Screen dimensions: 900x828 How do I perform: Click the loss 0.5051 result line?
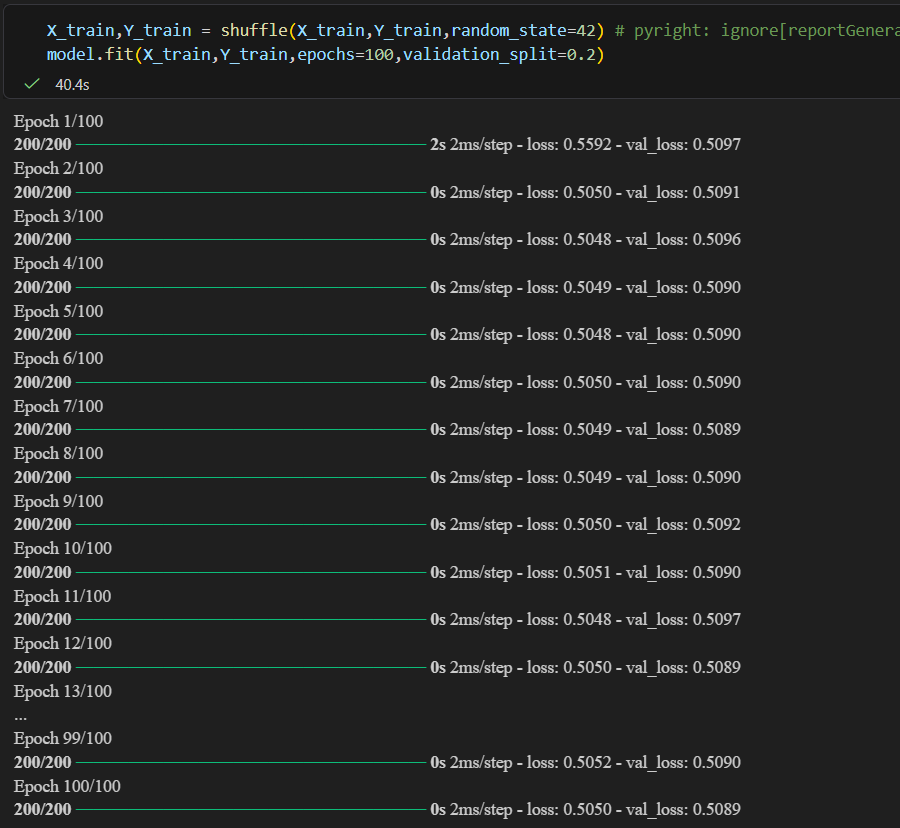[x=377, y=573]
